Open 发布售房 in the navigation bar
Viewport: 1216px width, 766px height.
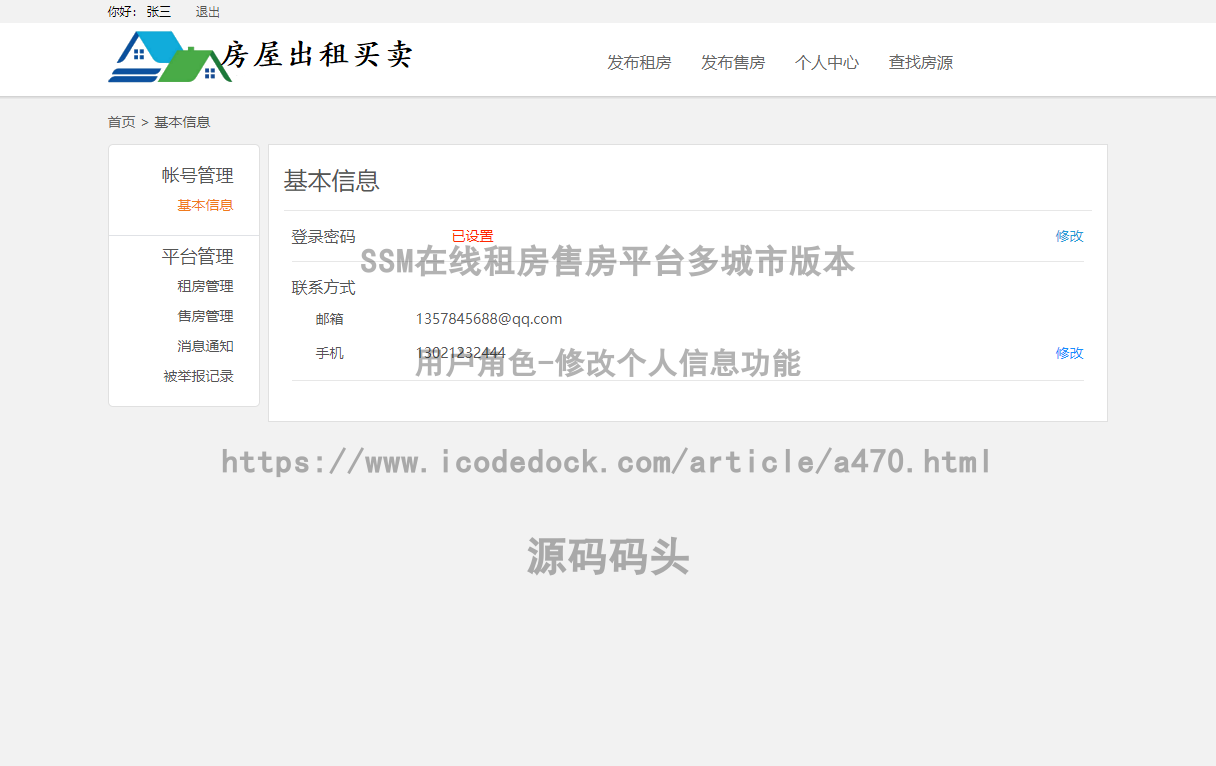tap(733, 62)
